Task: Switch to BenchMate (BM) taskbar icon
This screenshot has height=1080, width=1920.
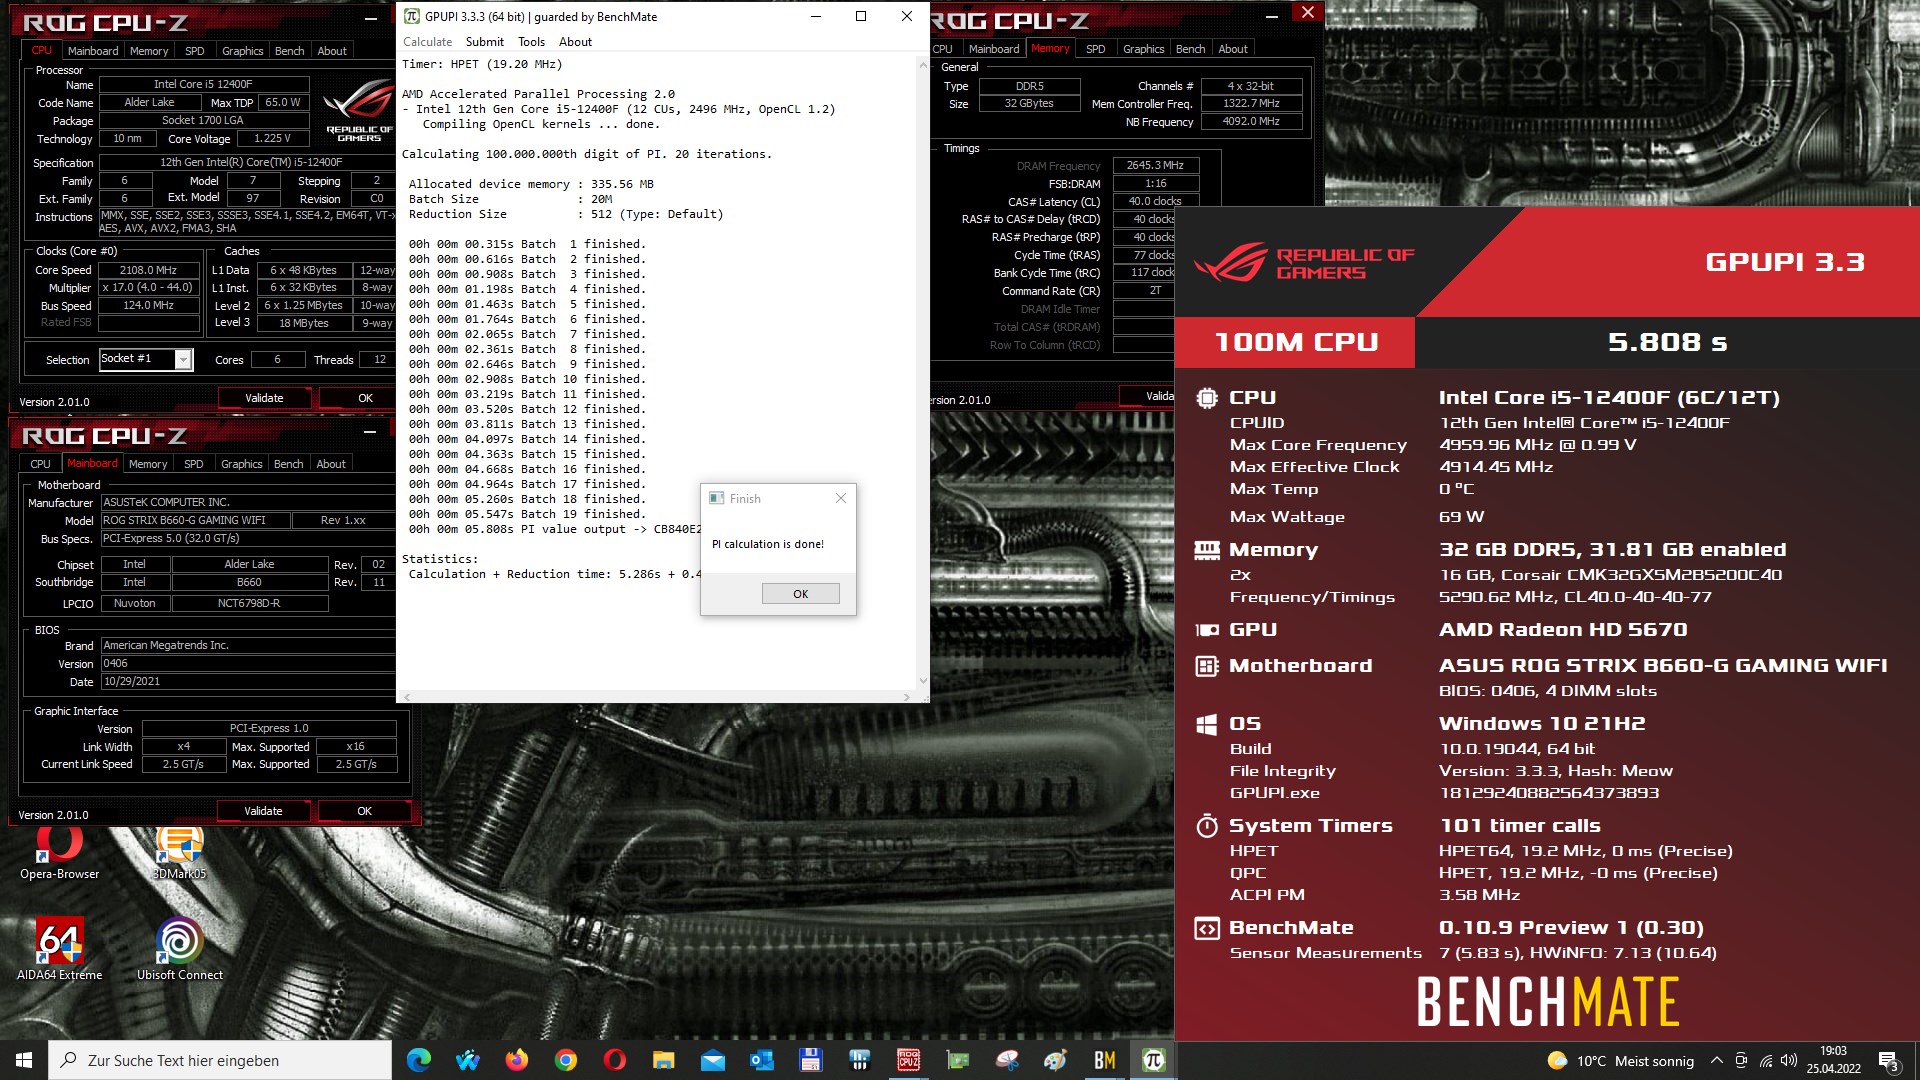Action: click(1104, 1060)
